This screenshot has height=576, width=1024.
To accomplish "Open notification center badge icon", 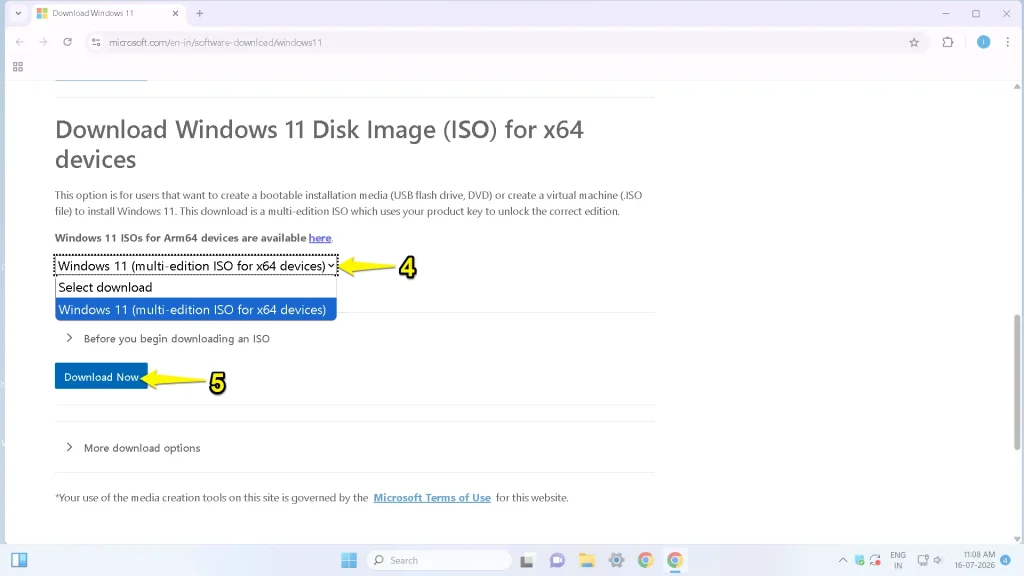I will (1006, 560).
